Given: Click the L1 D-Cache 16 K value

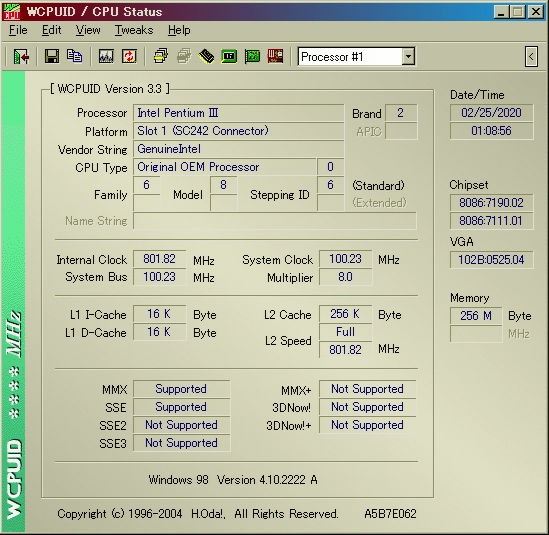Looking at the screenshot, I should pos(160,332).
